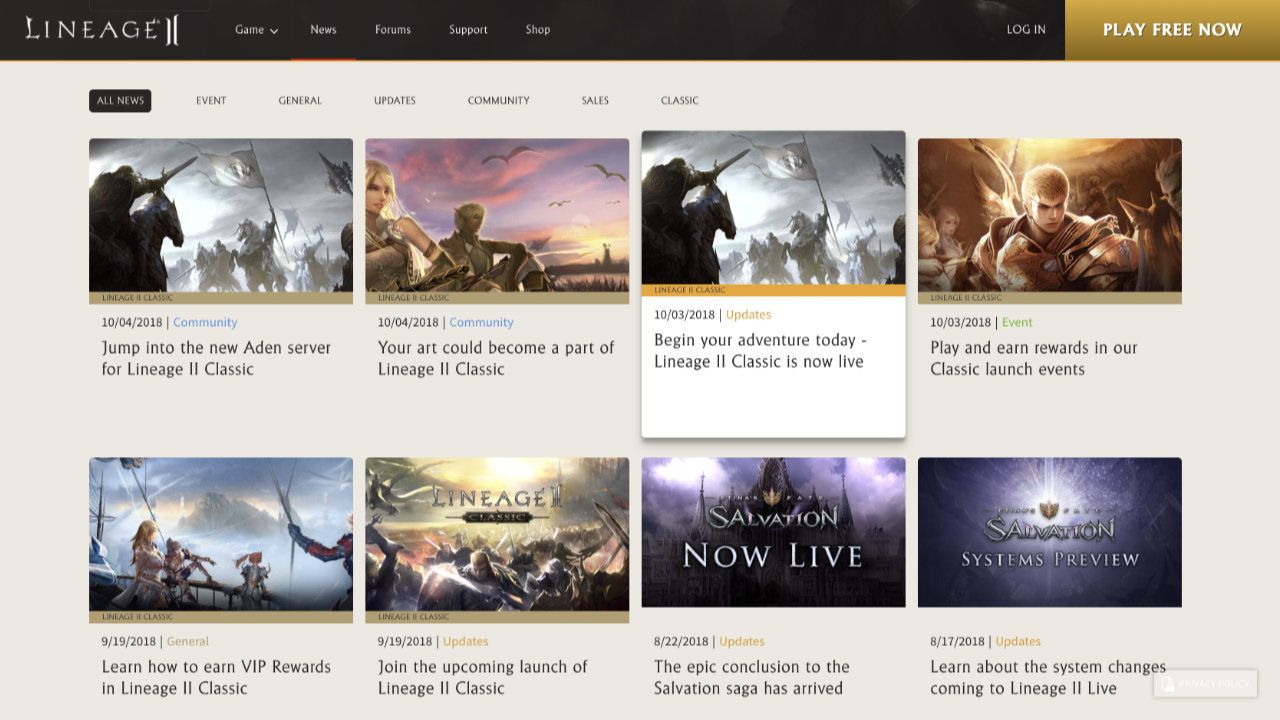Open the art contest article thumbnail
The image size is (1280, 720).
click(x=497, y=215)
